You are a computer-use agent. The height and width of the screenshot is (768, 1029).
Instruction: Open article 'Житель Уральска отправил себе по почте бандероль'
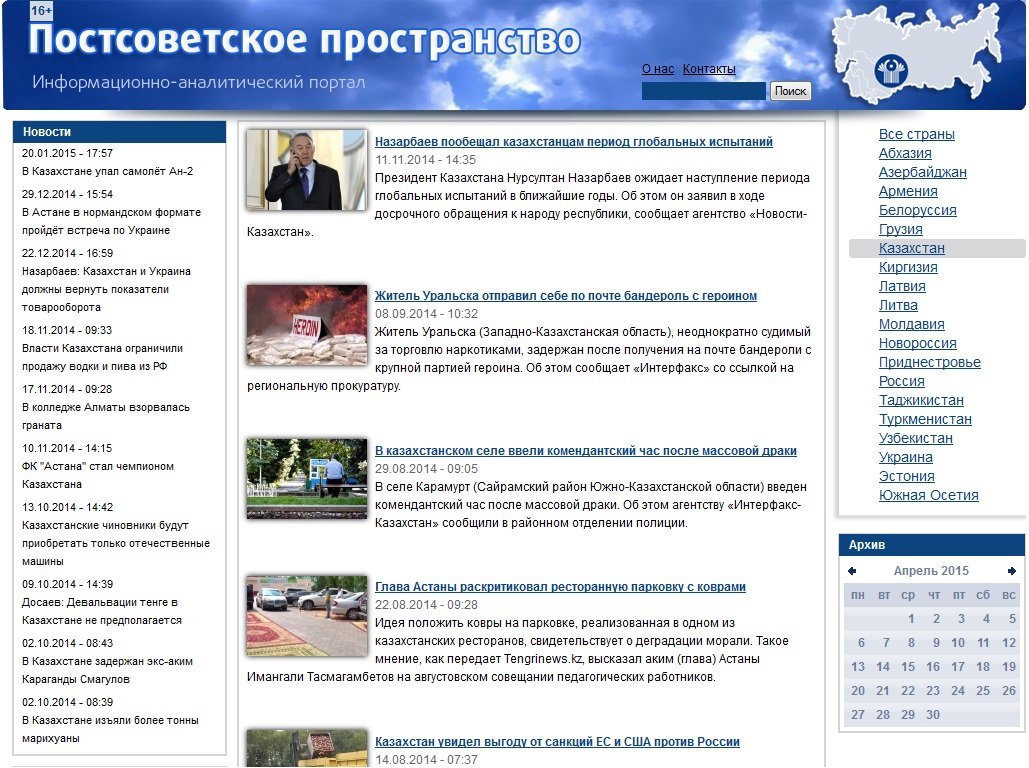(566, 296)
